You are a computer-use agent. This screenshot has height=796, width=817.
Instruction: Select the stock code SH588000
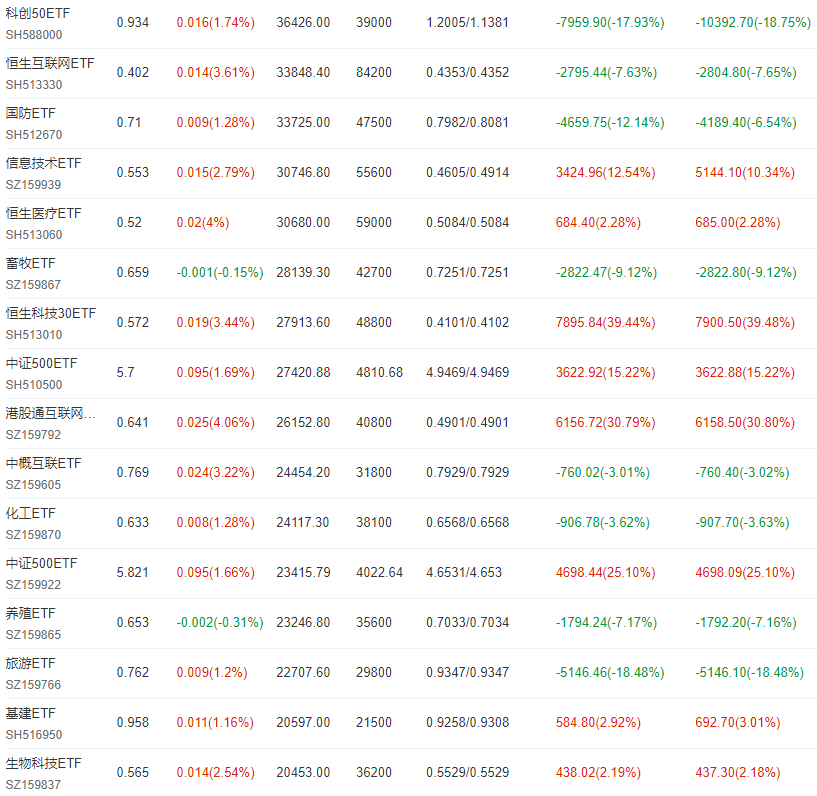click(x=34, y=35)
